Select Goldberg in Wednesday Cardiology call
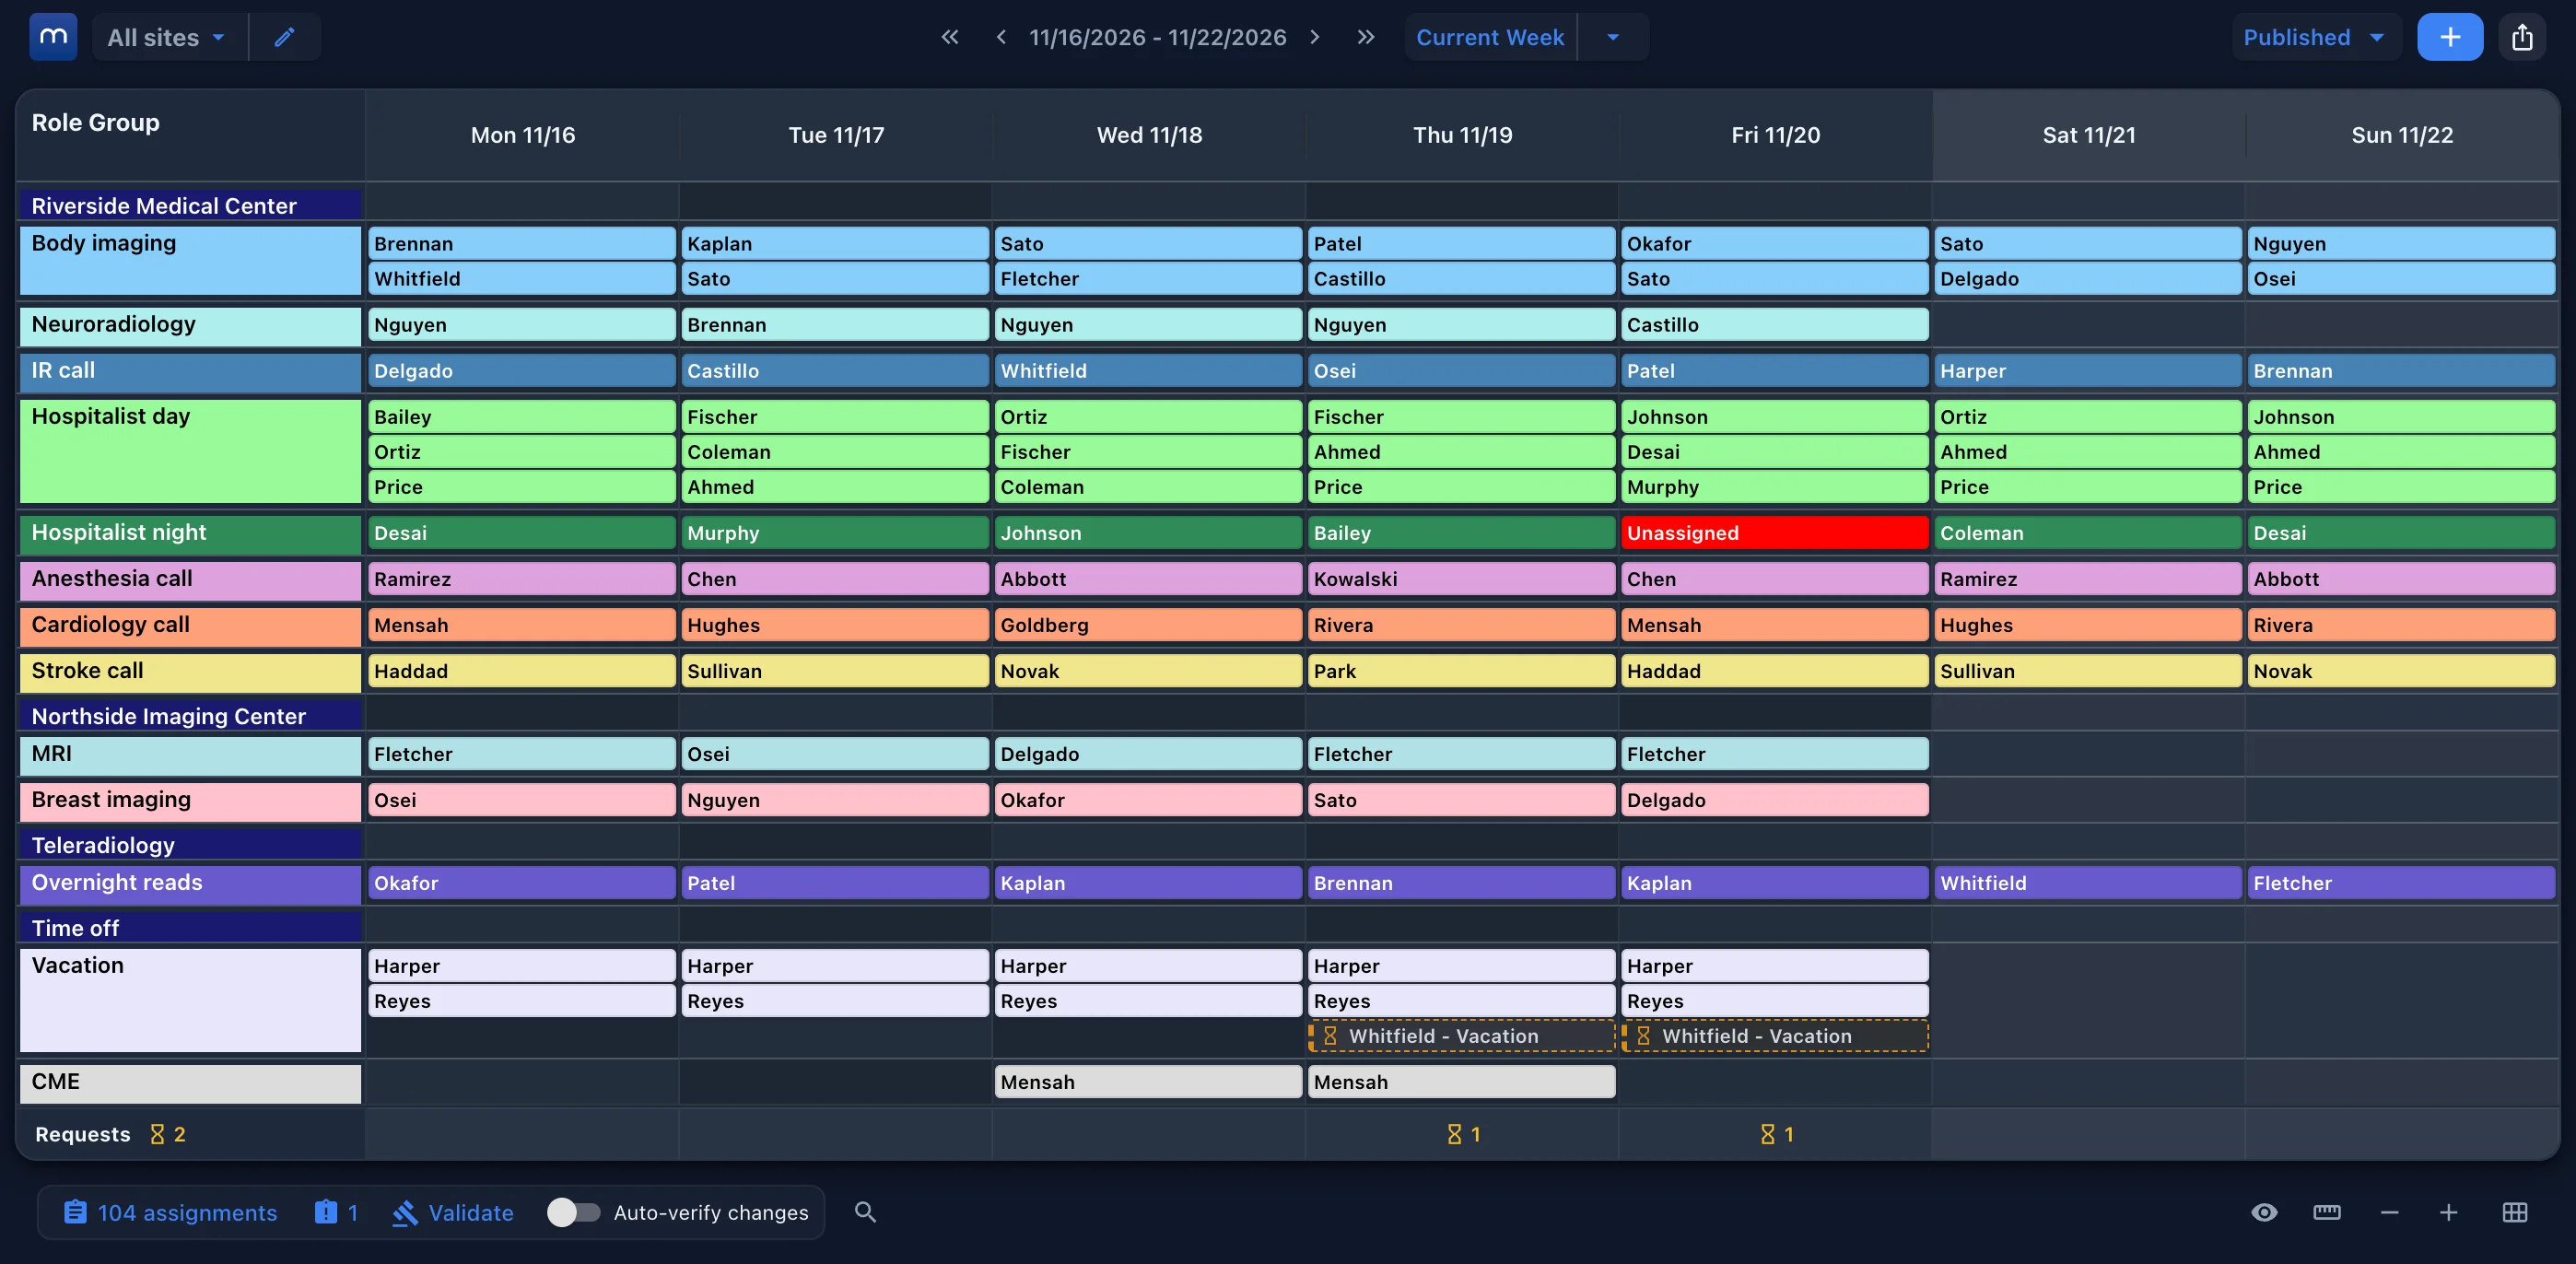Viewport: 2576px width, 1264px height. pos(1148,625)
